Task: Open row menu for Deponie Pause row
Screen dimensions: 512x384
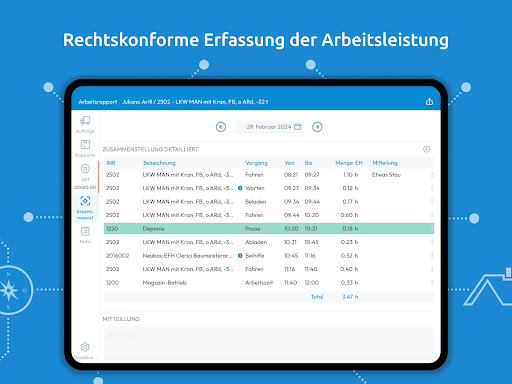Action: click(x=432, y=229)
